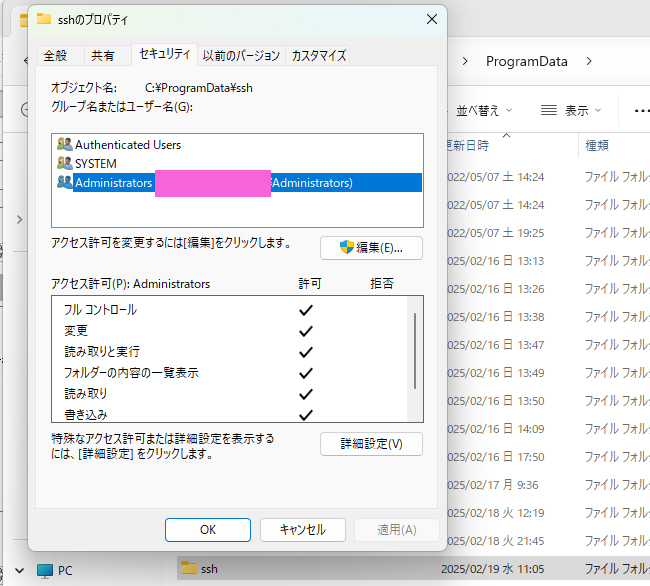Viewport: 650px width, 586px height.
Task: Click the 2025/02/17 月 9:36 date cell
Action: tap(493, 484)
